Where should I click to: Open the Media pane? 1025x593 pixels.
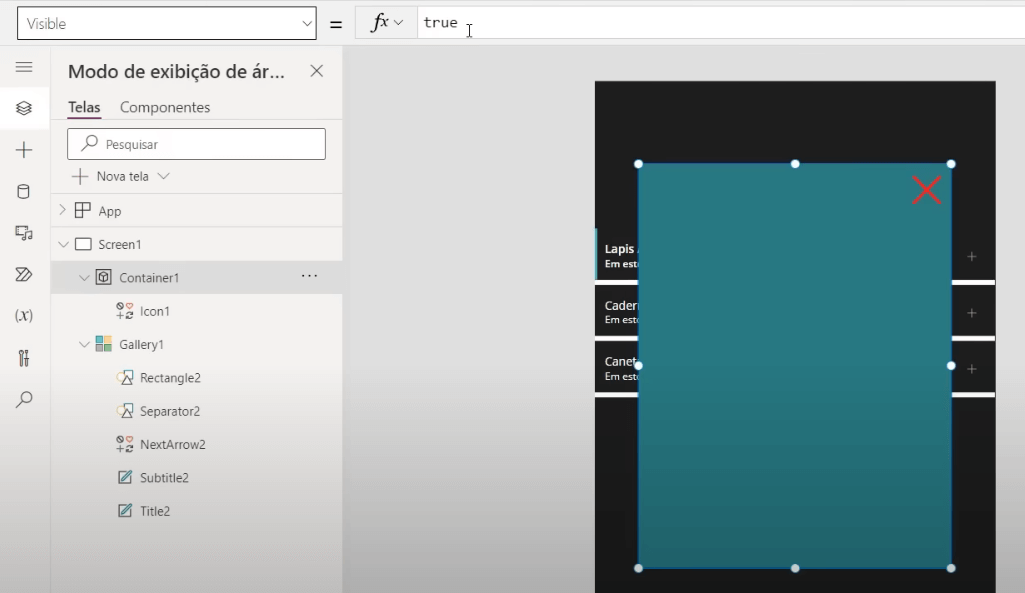pyautogui.click(x=25, y=232)
